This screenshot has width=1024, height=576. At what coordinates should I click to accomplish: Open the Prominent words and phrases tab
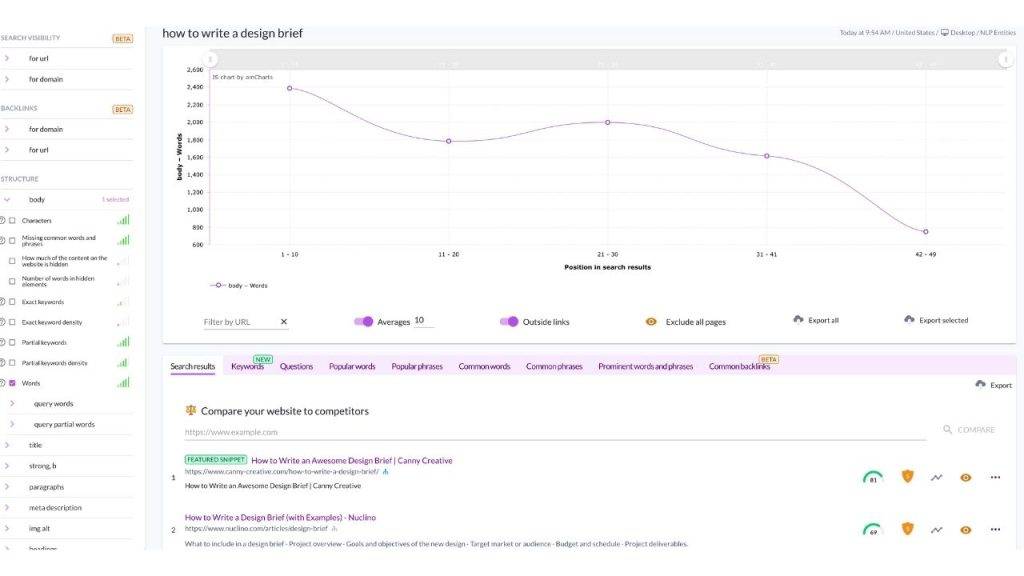pyautogui.click(x=645, y=366)
